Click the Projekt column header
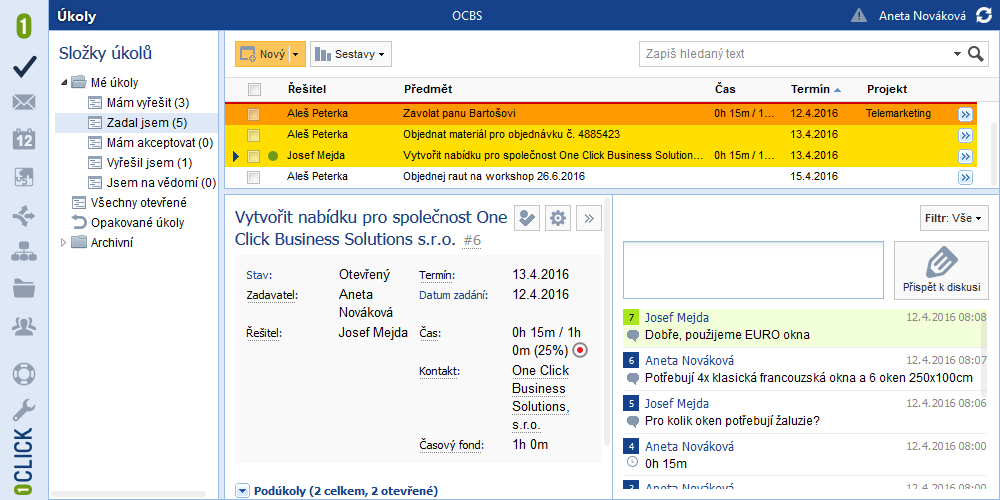The image size is (1000, 500). 886,89
